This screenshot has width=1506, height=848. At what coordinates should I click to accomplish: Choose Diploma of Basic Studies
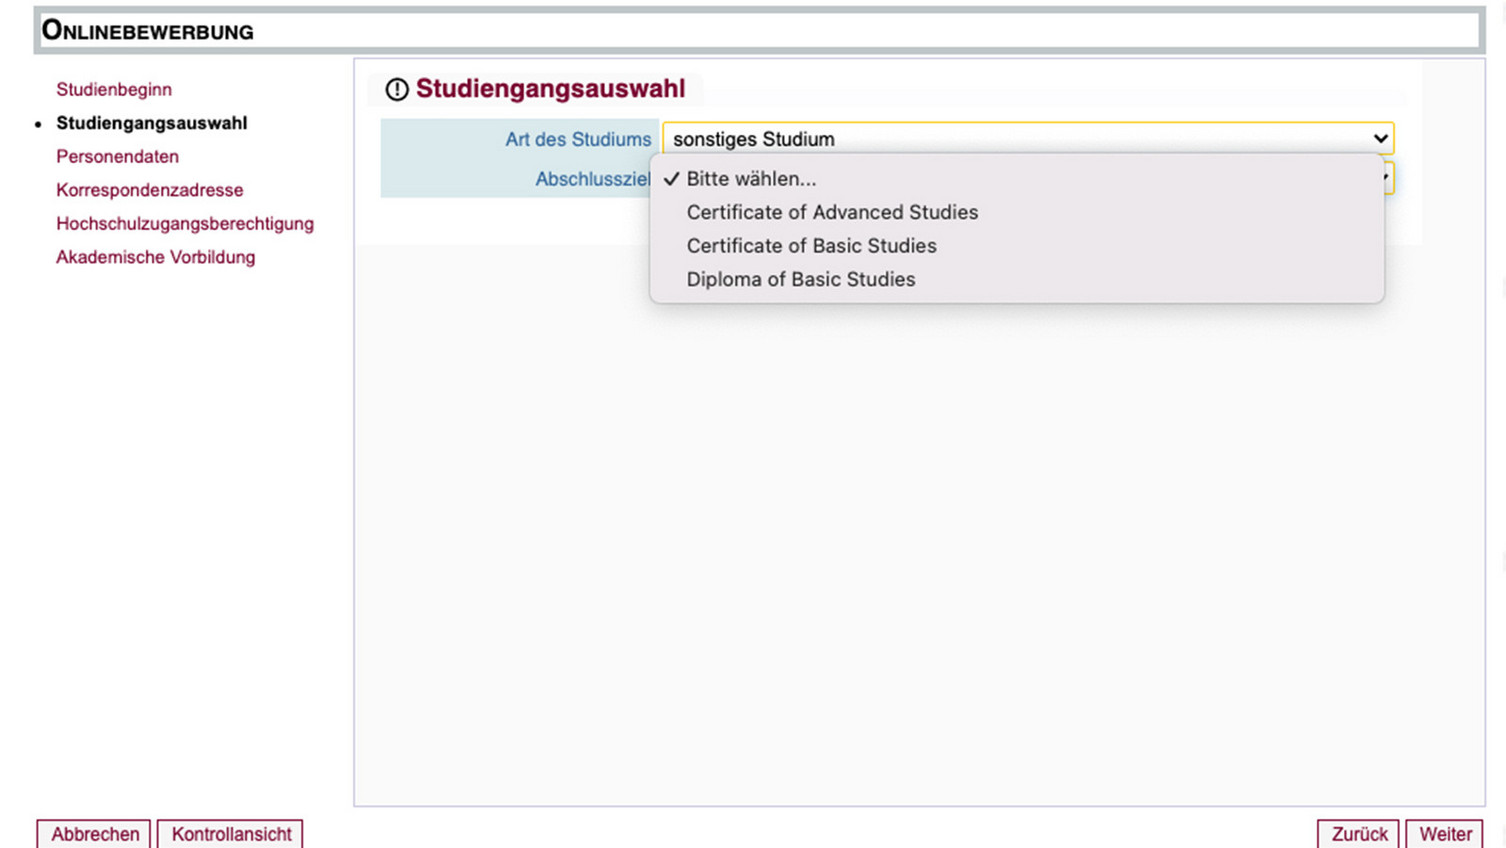800,280
